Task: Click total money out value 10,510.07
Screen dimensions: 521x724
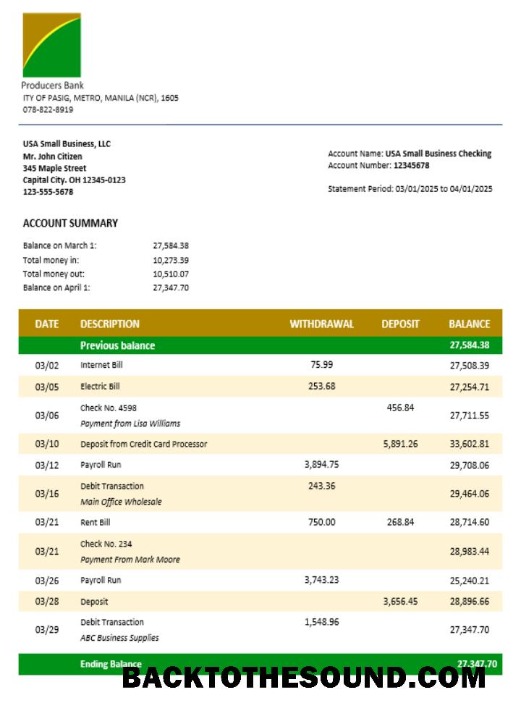Action: [x=171, y=274]
